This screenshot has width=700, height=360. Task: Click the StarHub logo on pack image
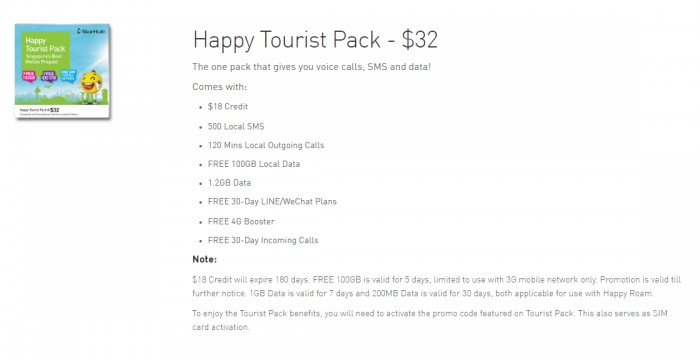click(x=92, y=31)
